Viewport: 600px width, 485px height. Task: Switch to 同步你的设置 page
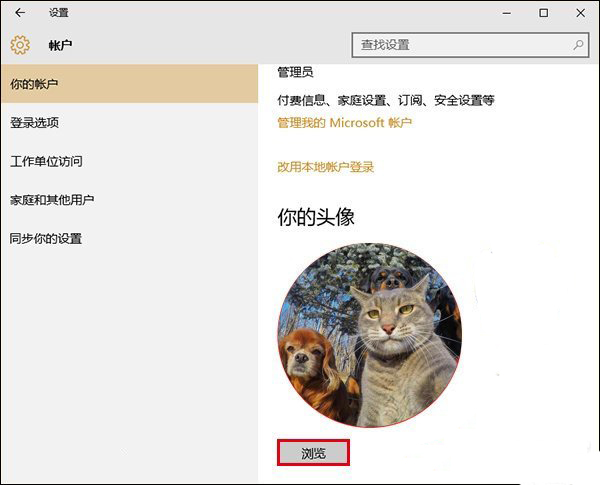pos(46,239)
